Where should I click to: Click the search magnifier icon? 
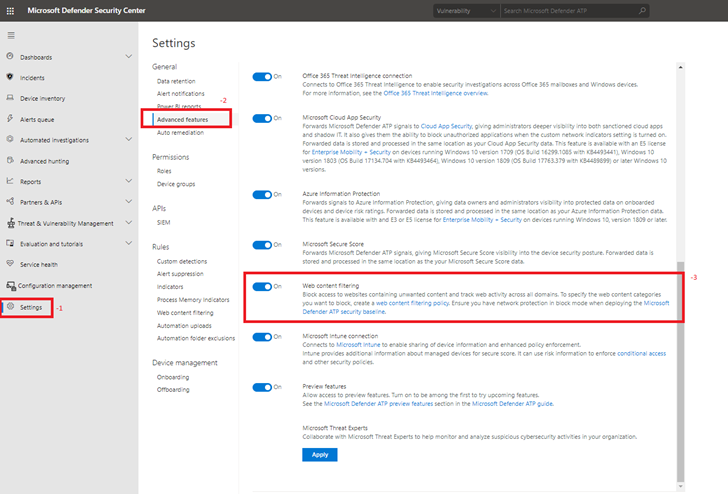coord(642,10)
